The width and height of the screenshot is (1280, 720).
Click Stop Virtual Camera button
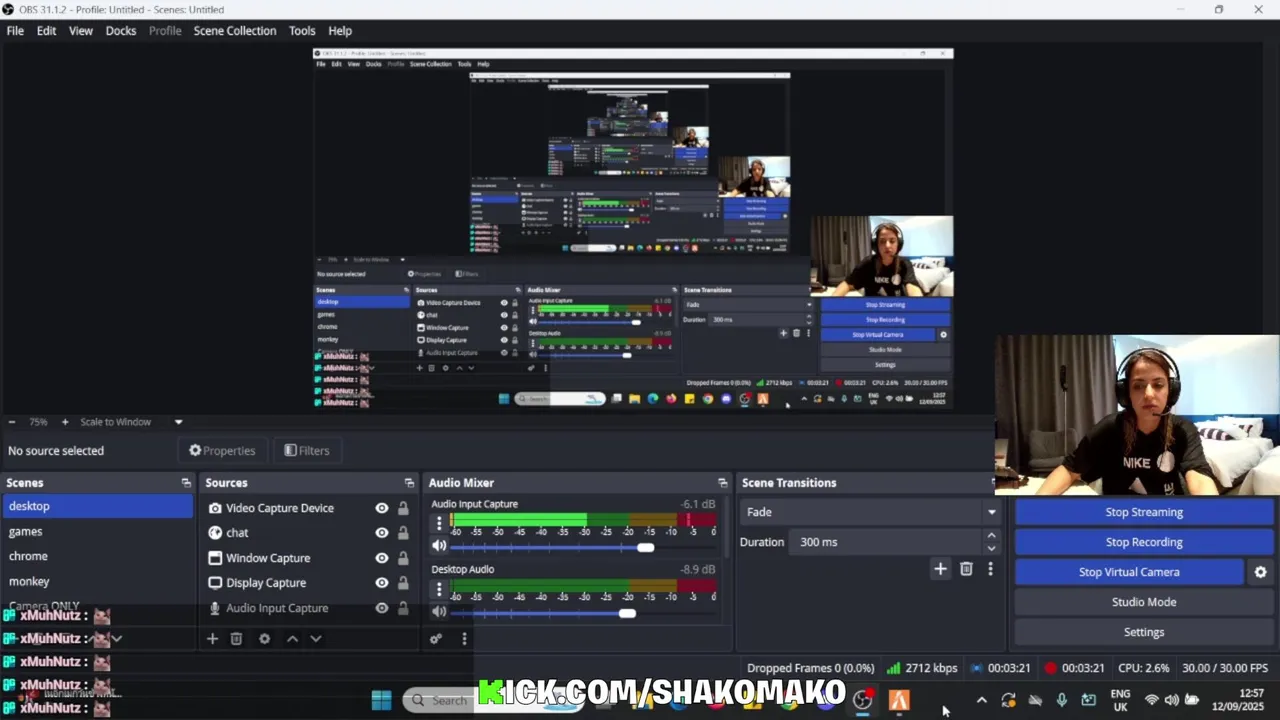[x=1129, y=572]
